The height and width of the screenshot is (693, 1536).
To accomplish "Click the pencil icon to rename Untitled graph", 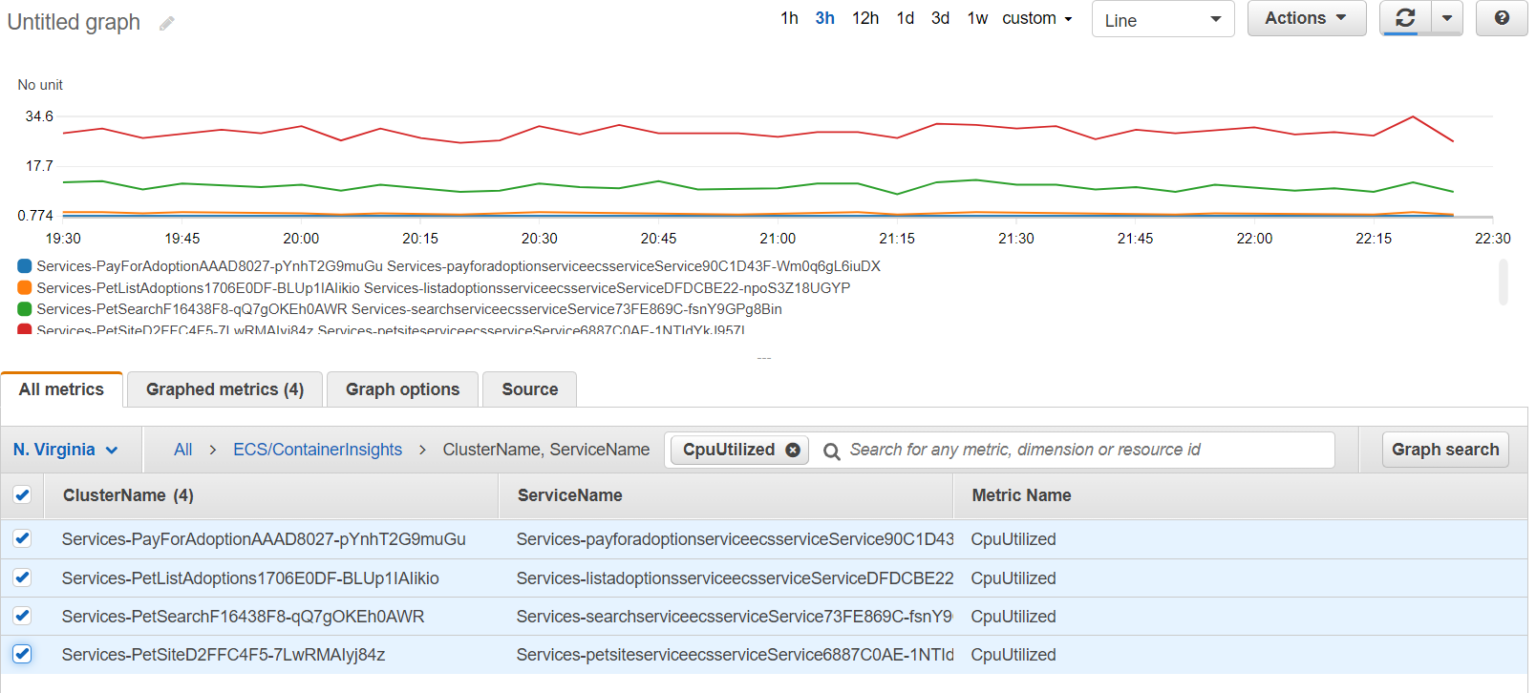I will pyautogui.click(x=166, y=22).
